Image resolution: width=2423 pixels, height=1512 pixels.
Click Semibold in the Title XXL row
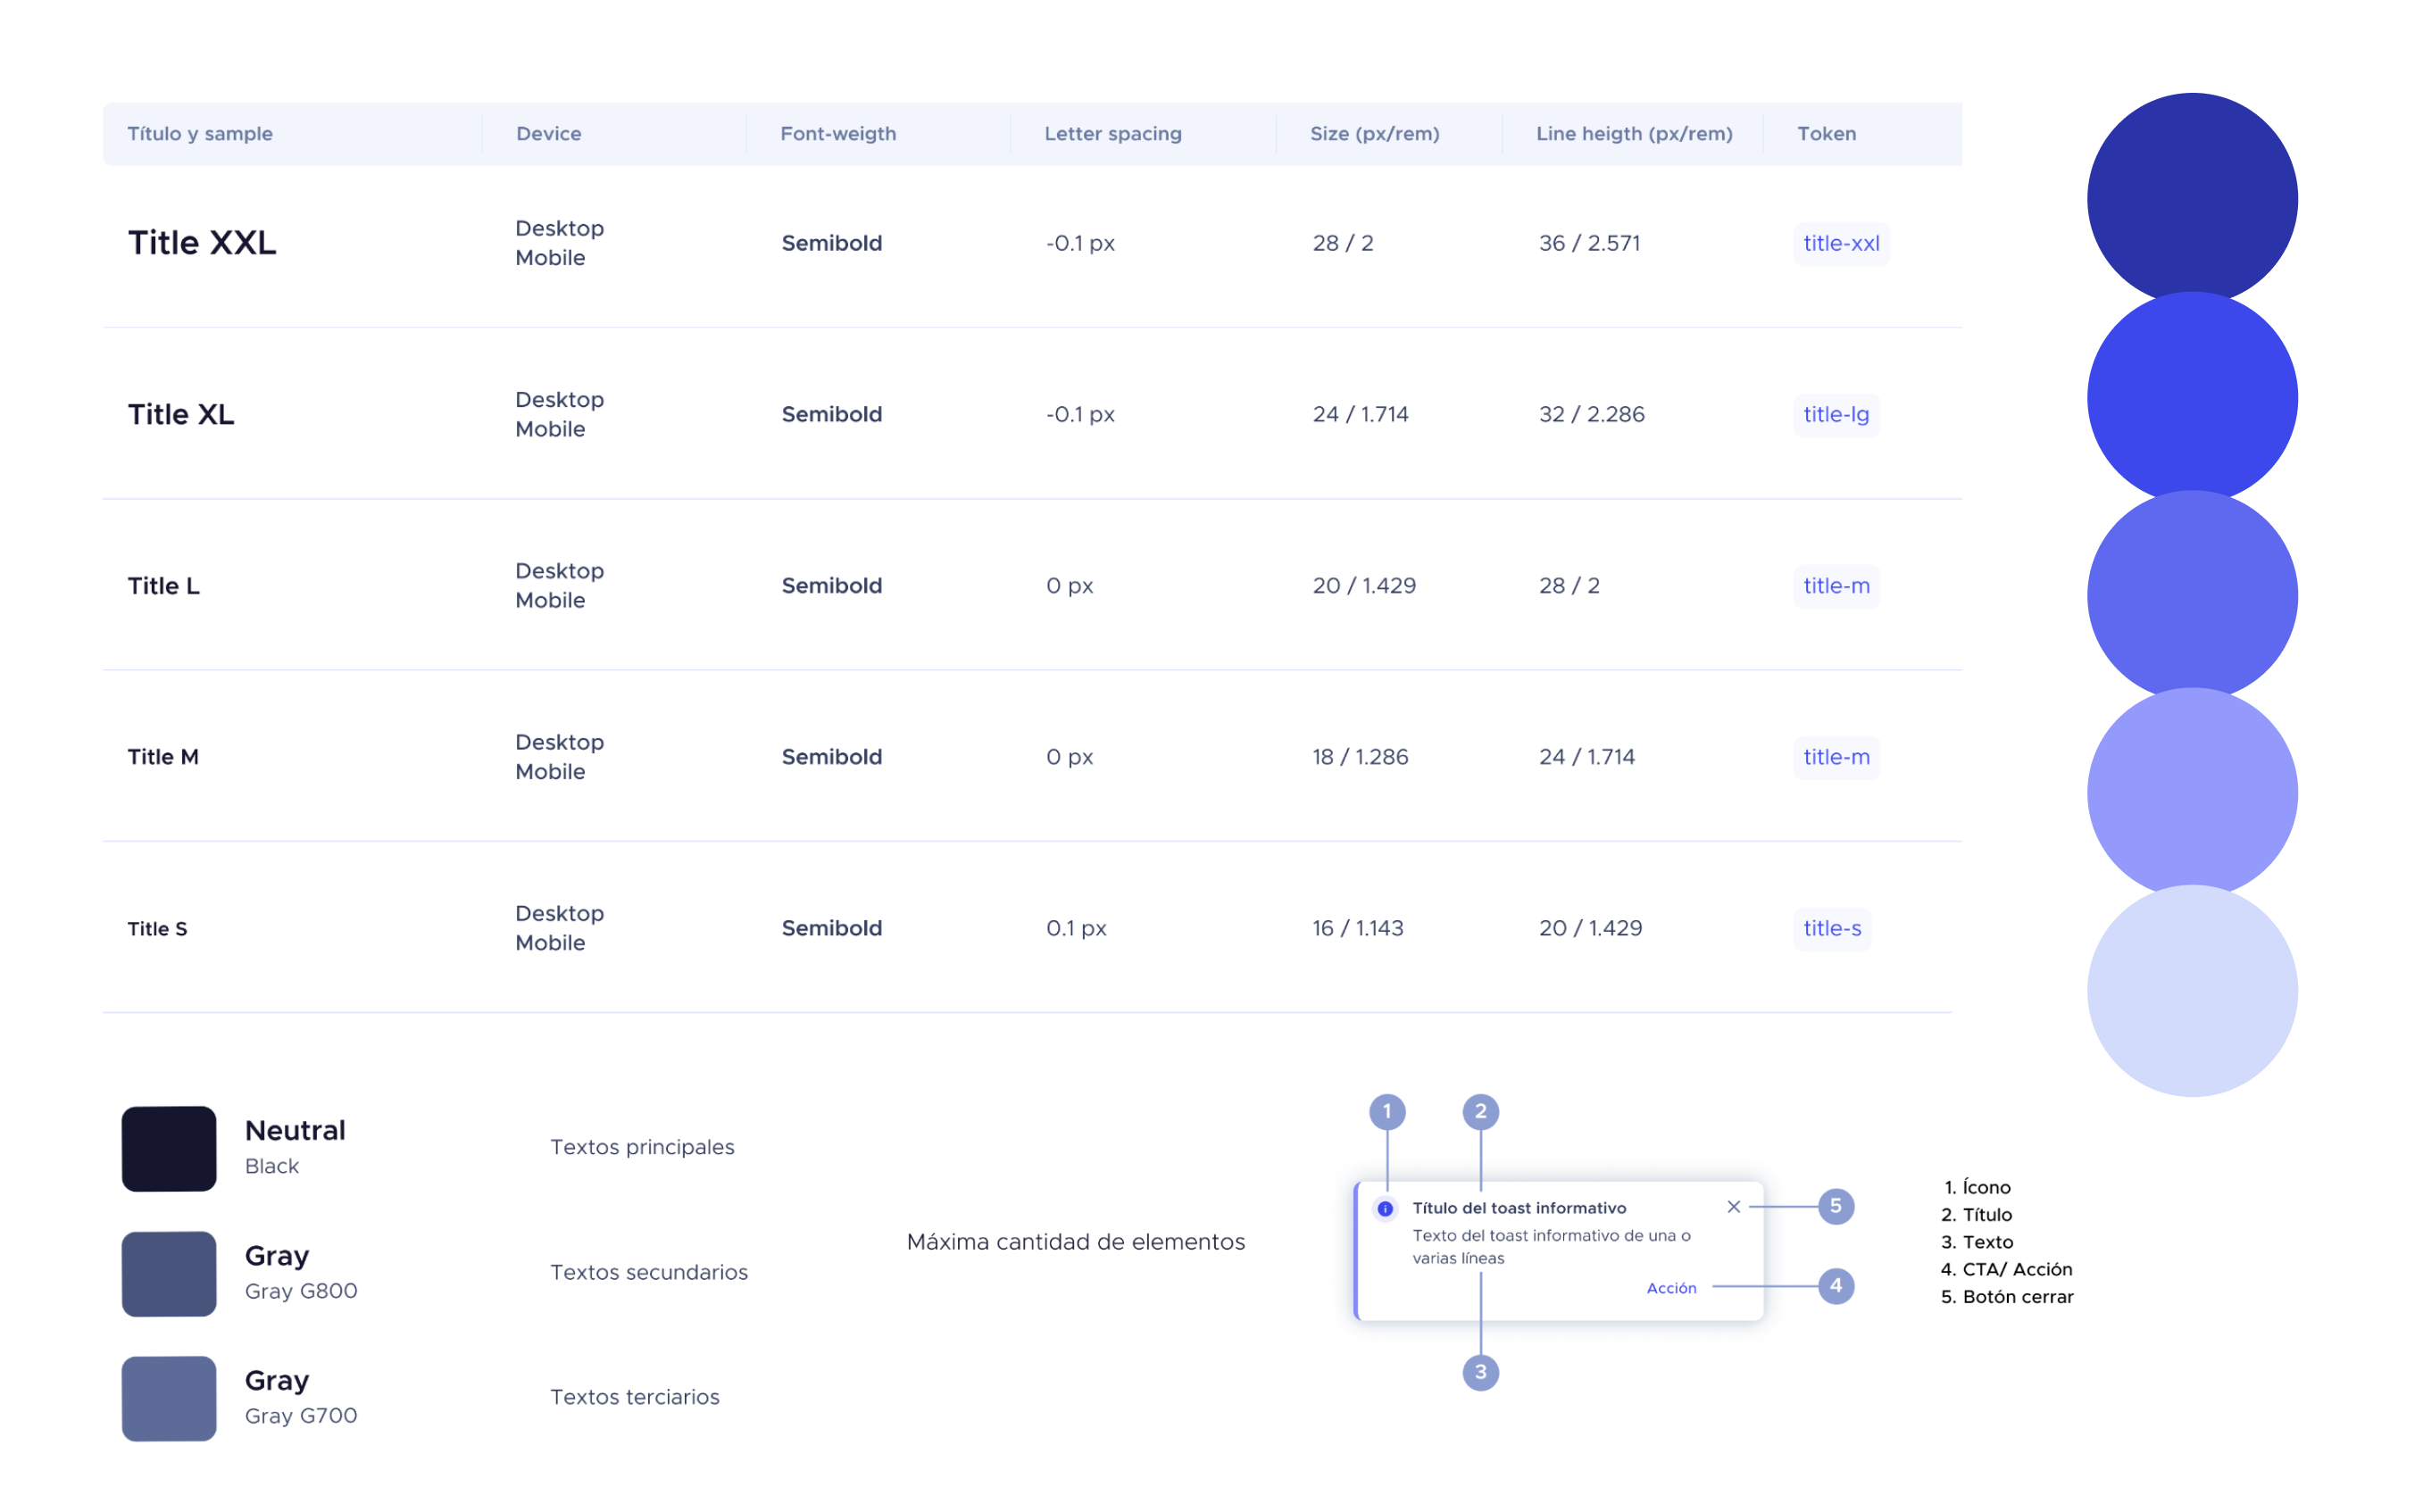pos(832,243)
